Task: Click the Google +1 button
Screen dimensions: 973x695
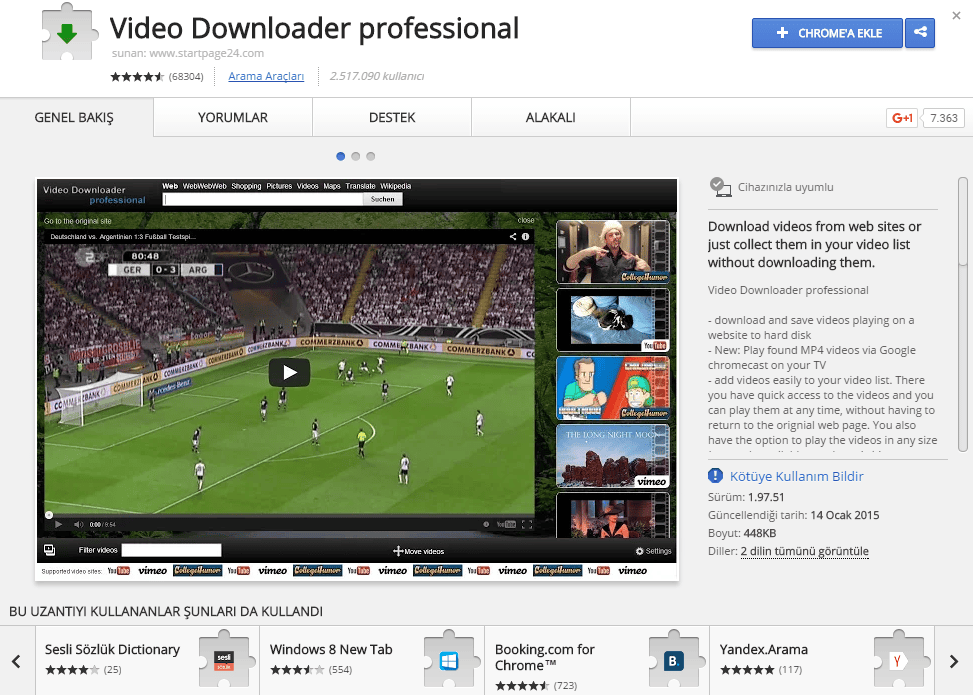Action: tap(902, 118)
